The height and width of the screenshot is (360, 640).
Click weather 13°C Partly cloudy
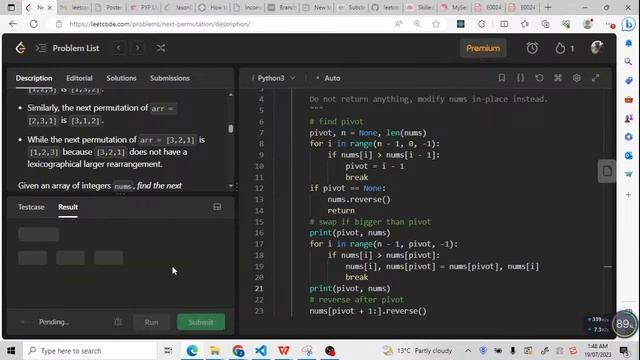point(417,351)
